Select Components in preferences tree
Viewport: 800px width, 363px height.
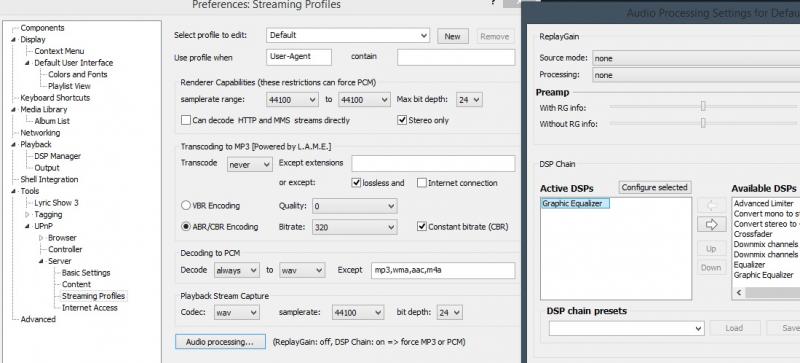tap(42, 28)
